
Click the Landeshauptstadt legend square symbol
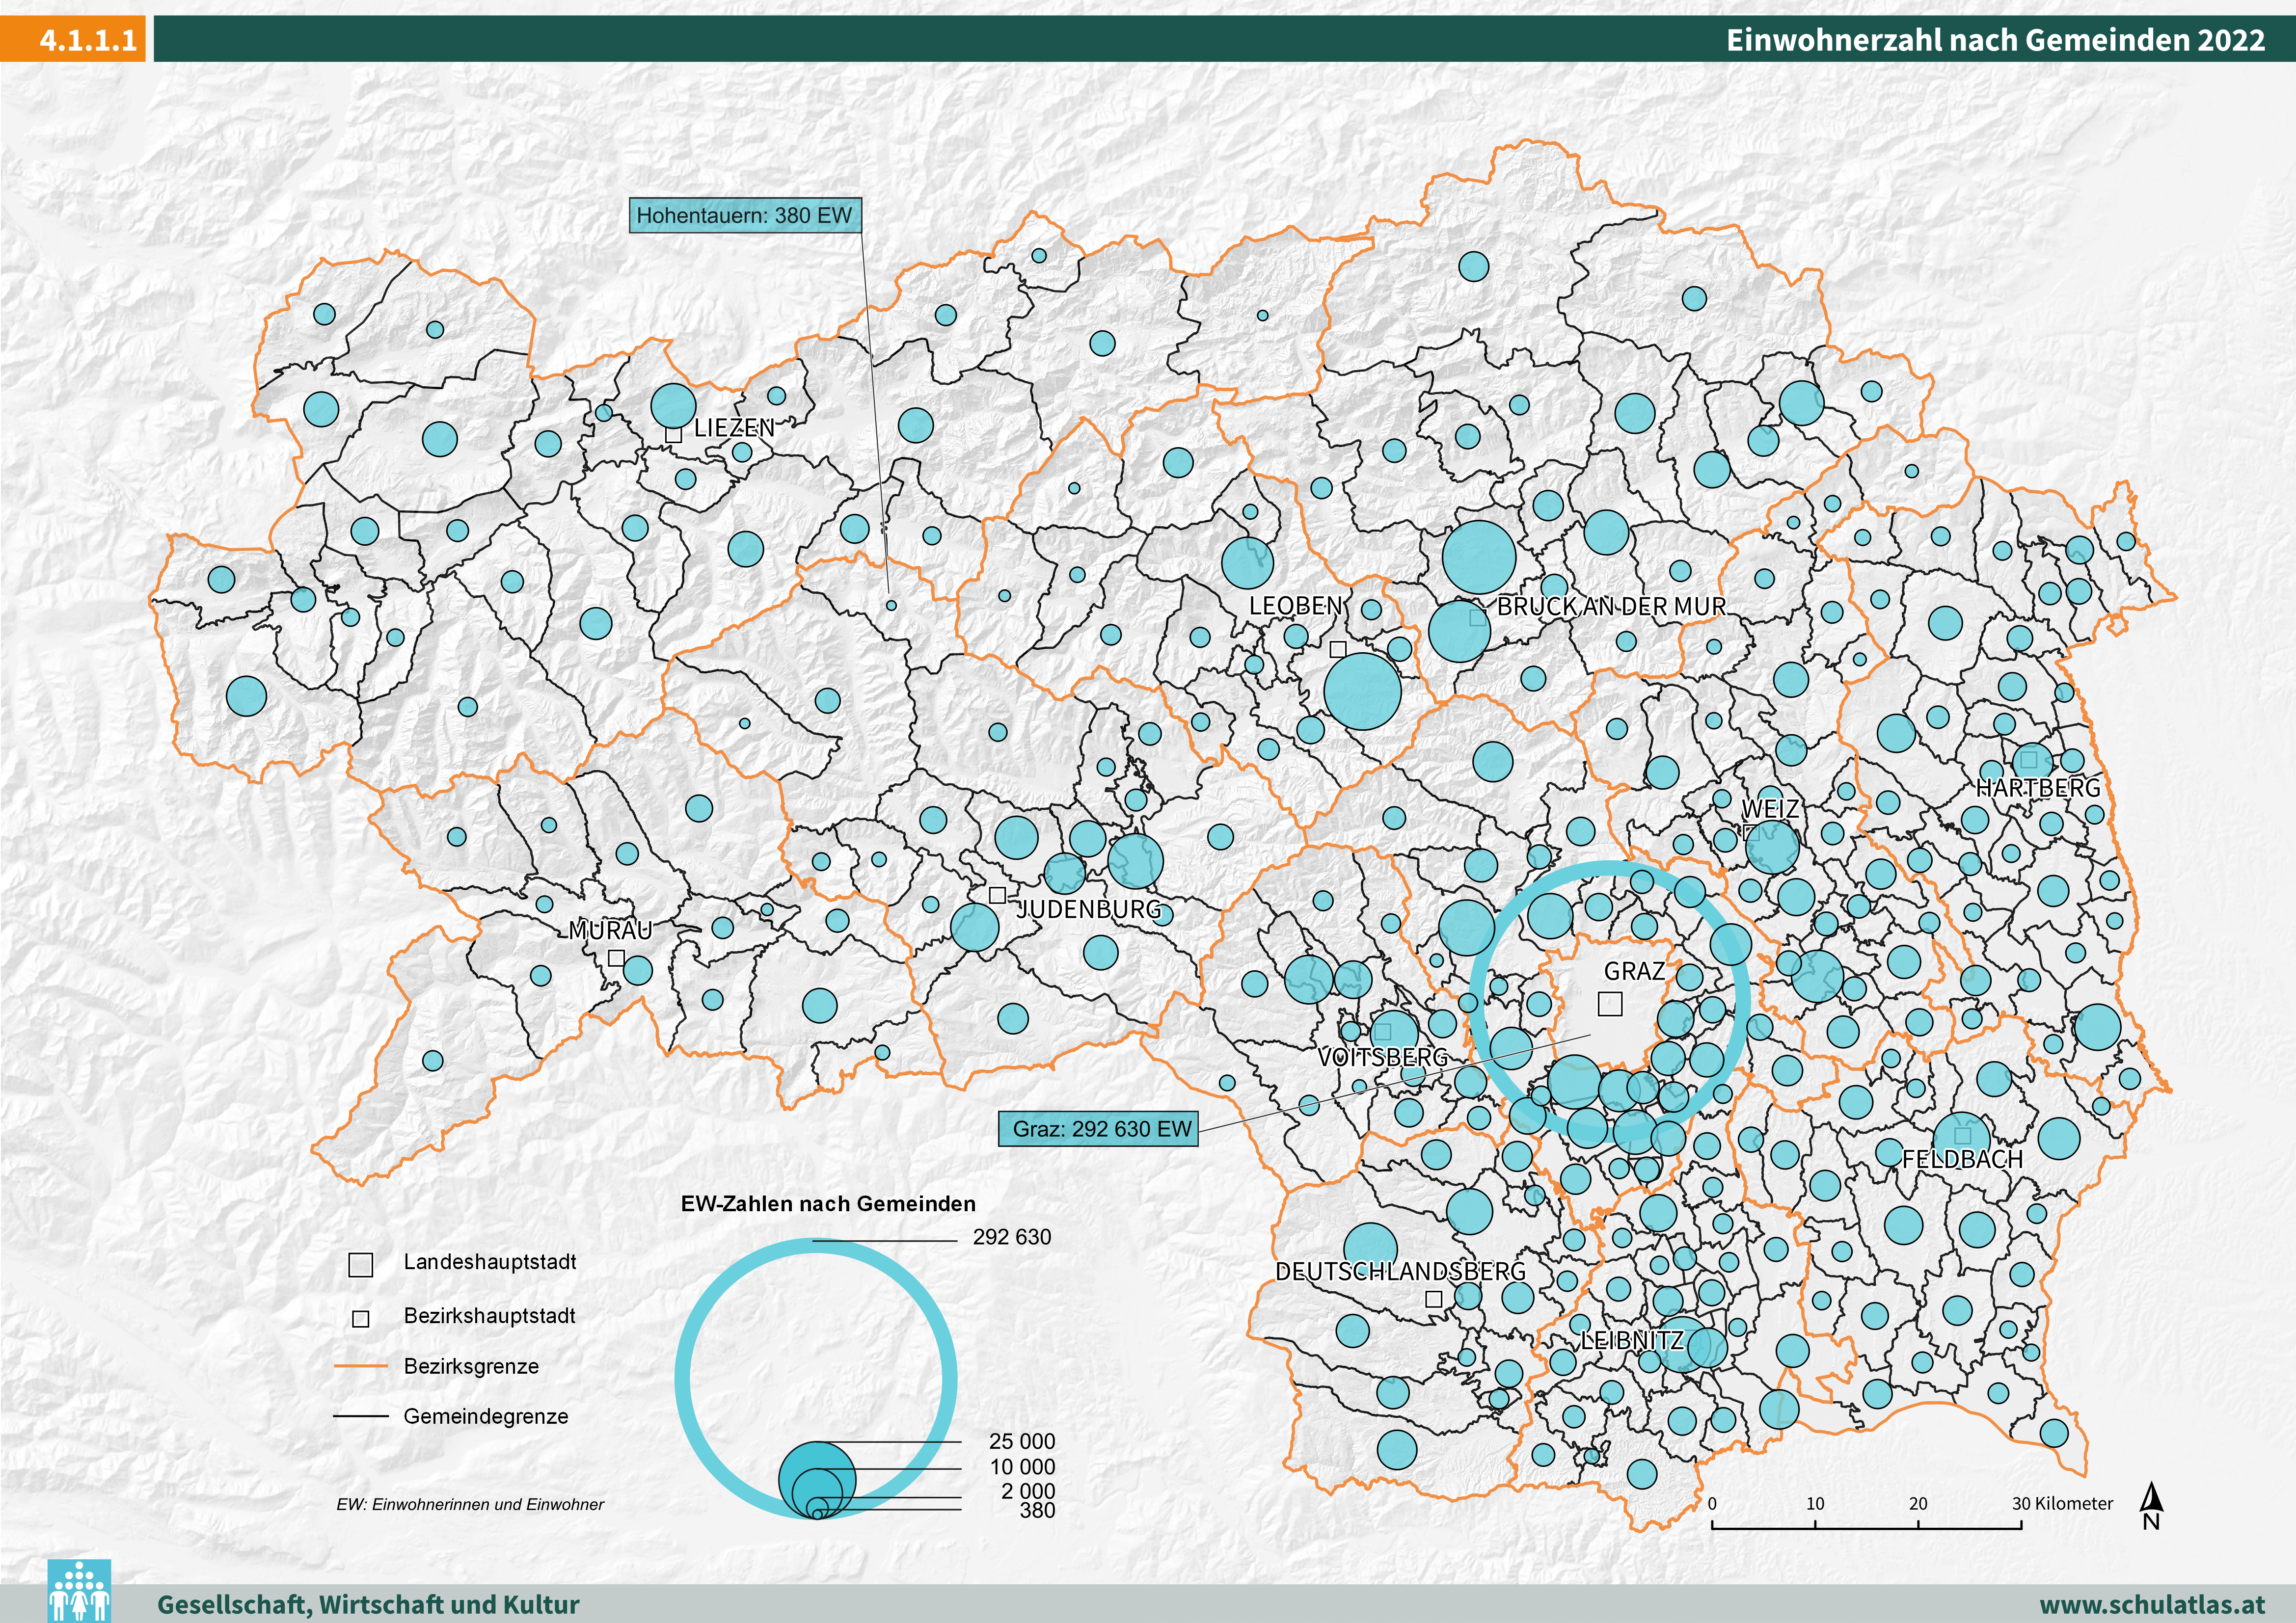click(x=360, y=1264)
